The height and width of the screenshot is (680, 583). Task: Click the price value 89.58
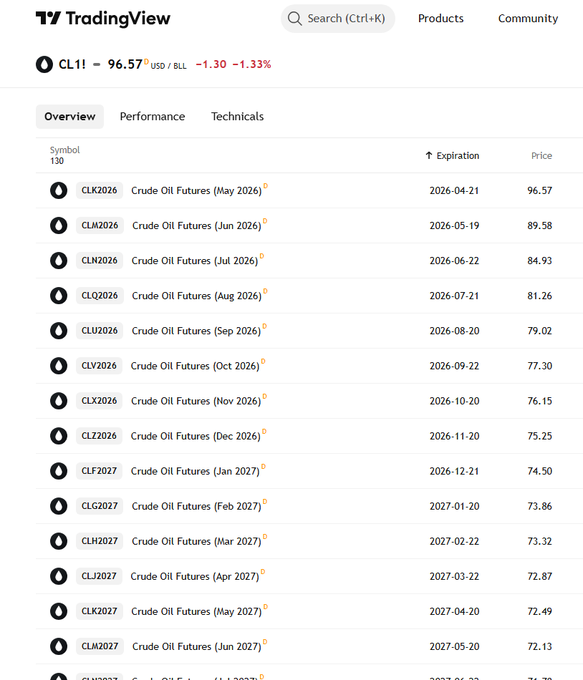click(x=540, y=226)
